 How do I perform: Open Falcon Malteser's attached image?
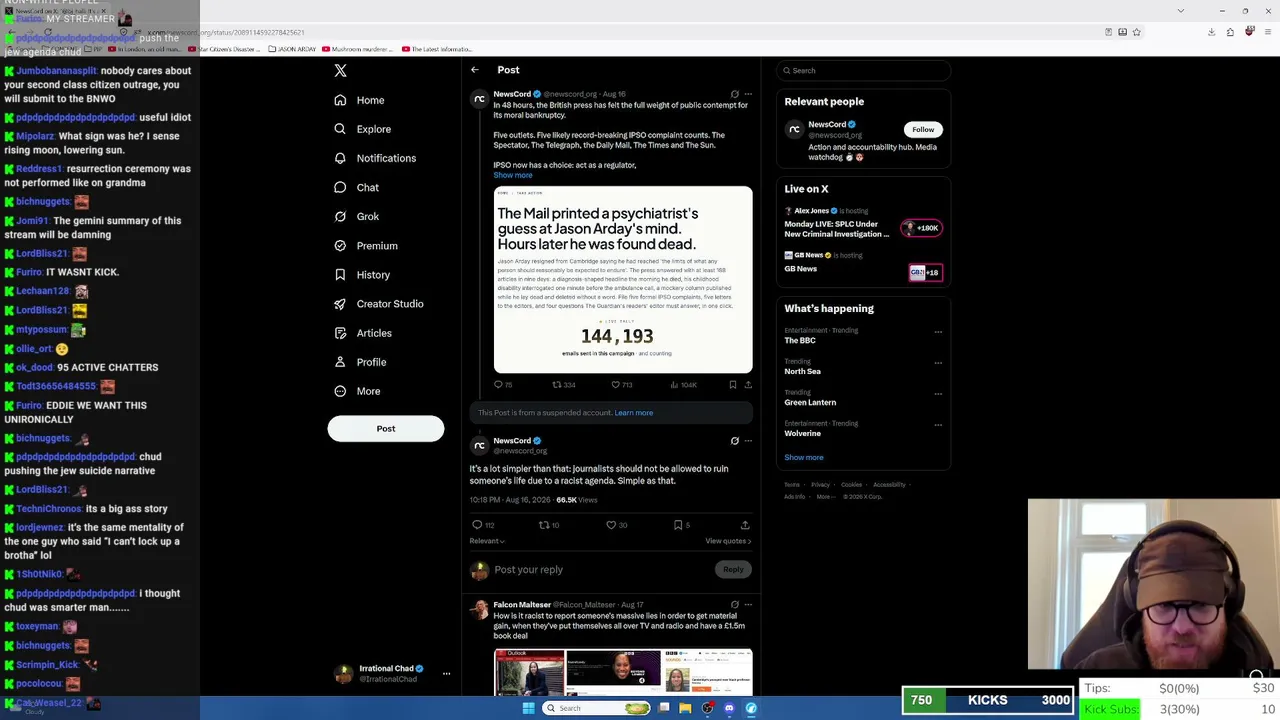click(x=623, y=672)
